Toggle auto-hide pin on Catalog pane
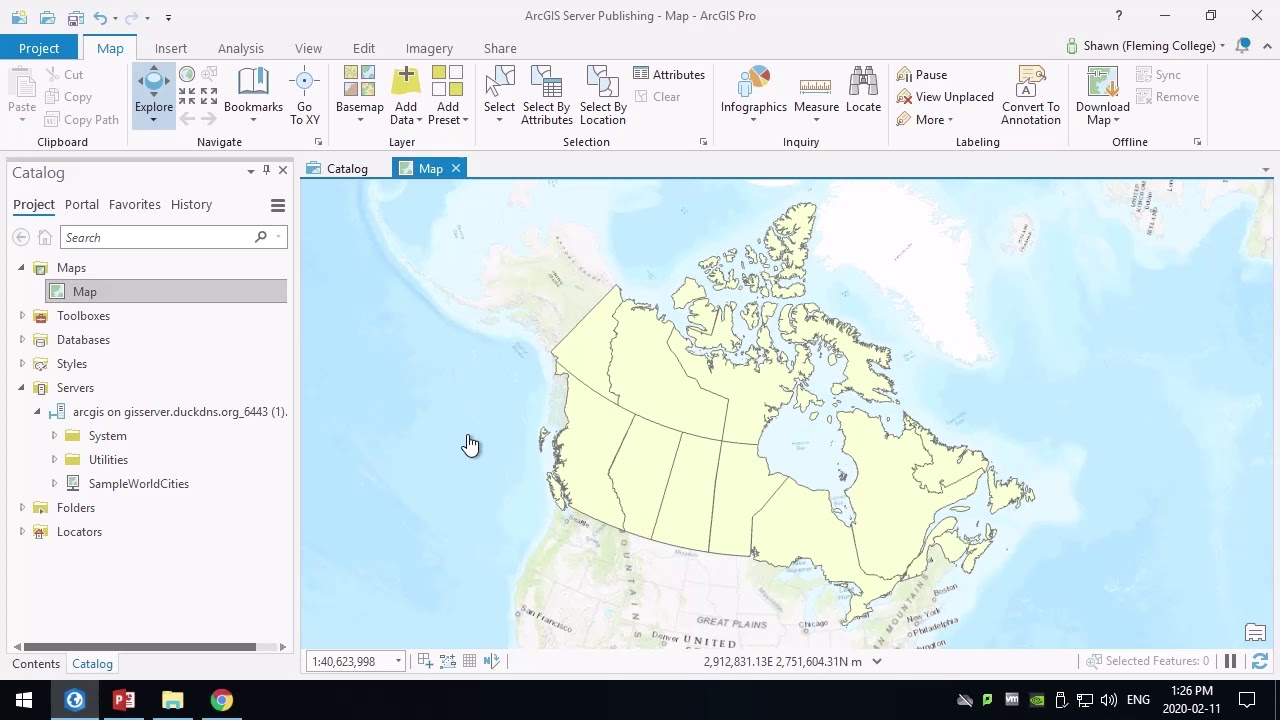 coord(266,171)
